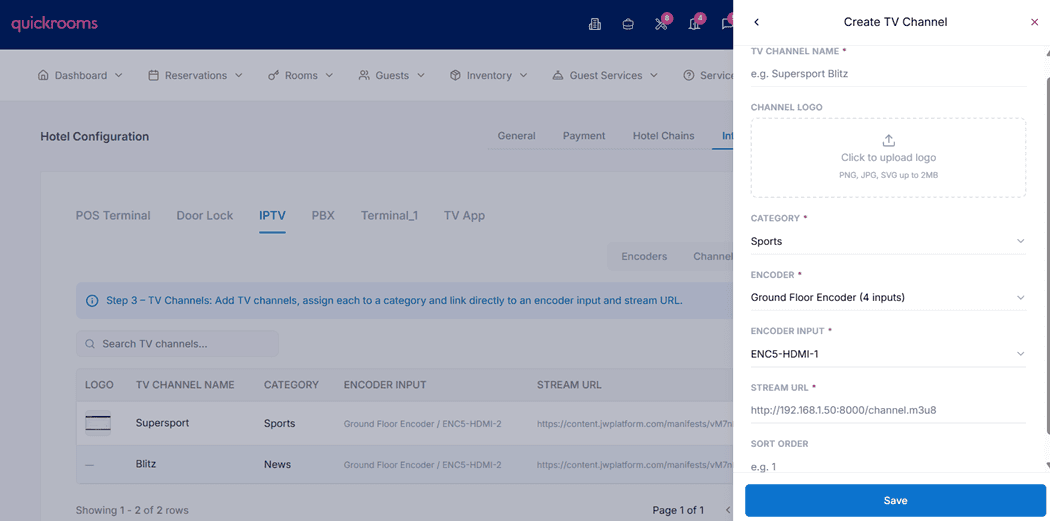1050x521 pixels.
Task: Expand the Reservations chevron
Action: point(238,76)
